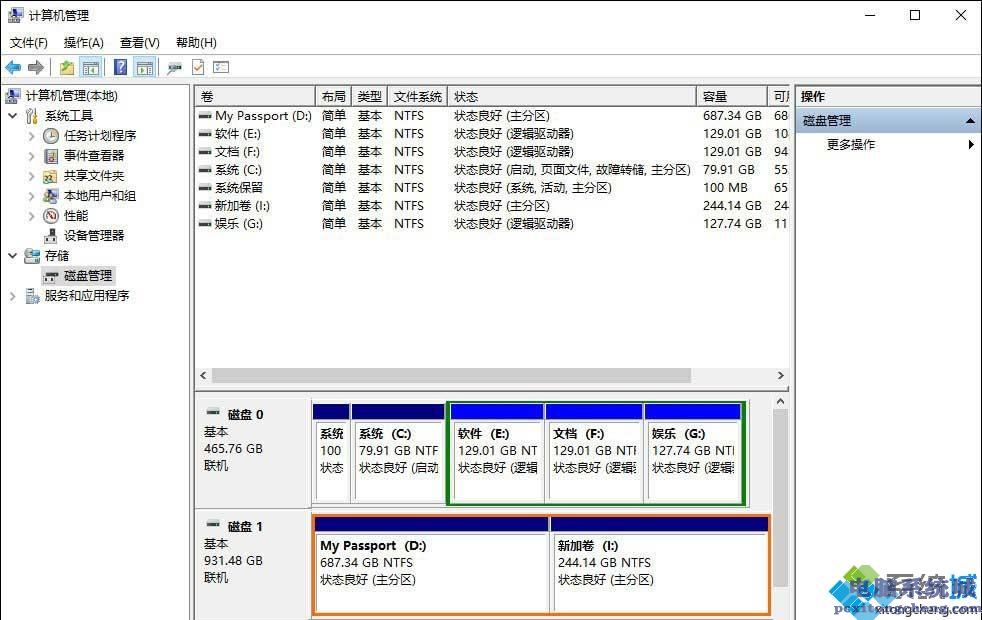The image size is (982, 620).
Task: Select the 系统 (C:) volume row
Action: pos(492,170)
